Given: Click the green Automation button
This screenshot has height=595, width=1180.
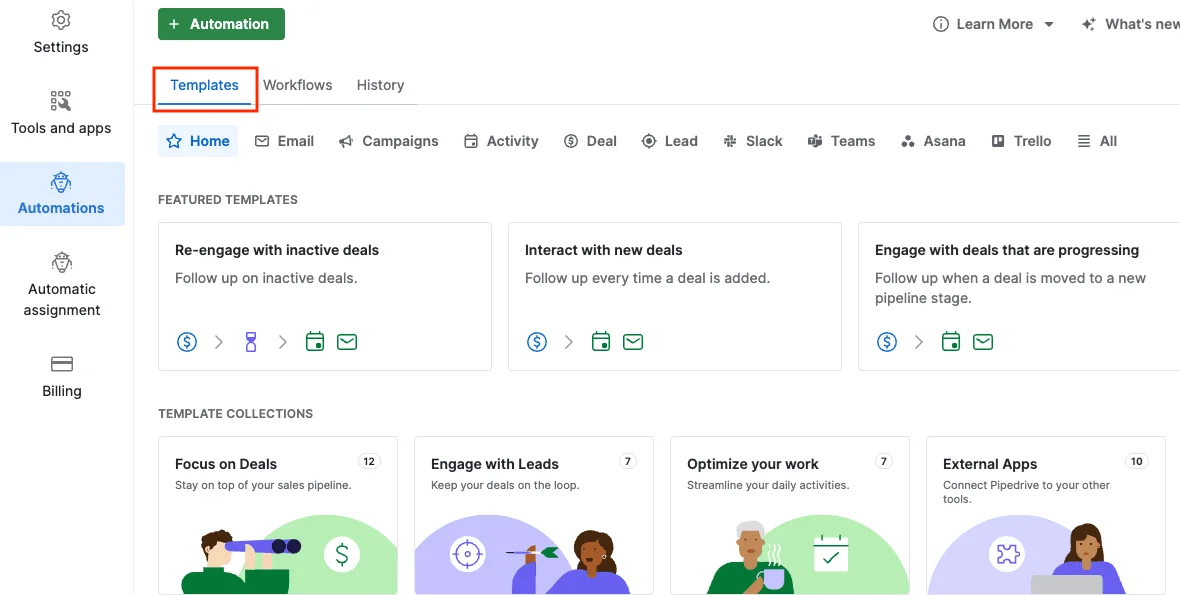Looking at the screenshot, I should 221,24.
